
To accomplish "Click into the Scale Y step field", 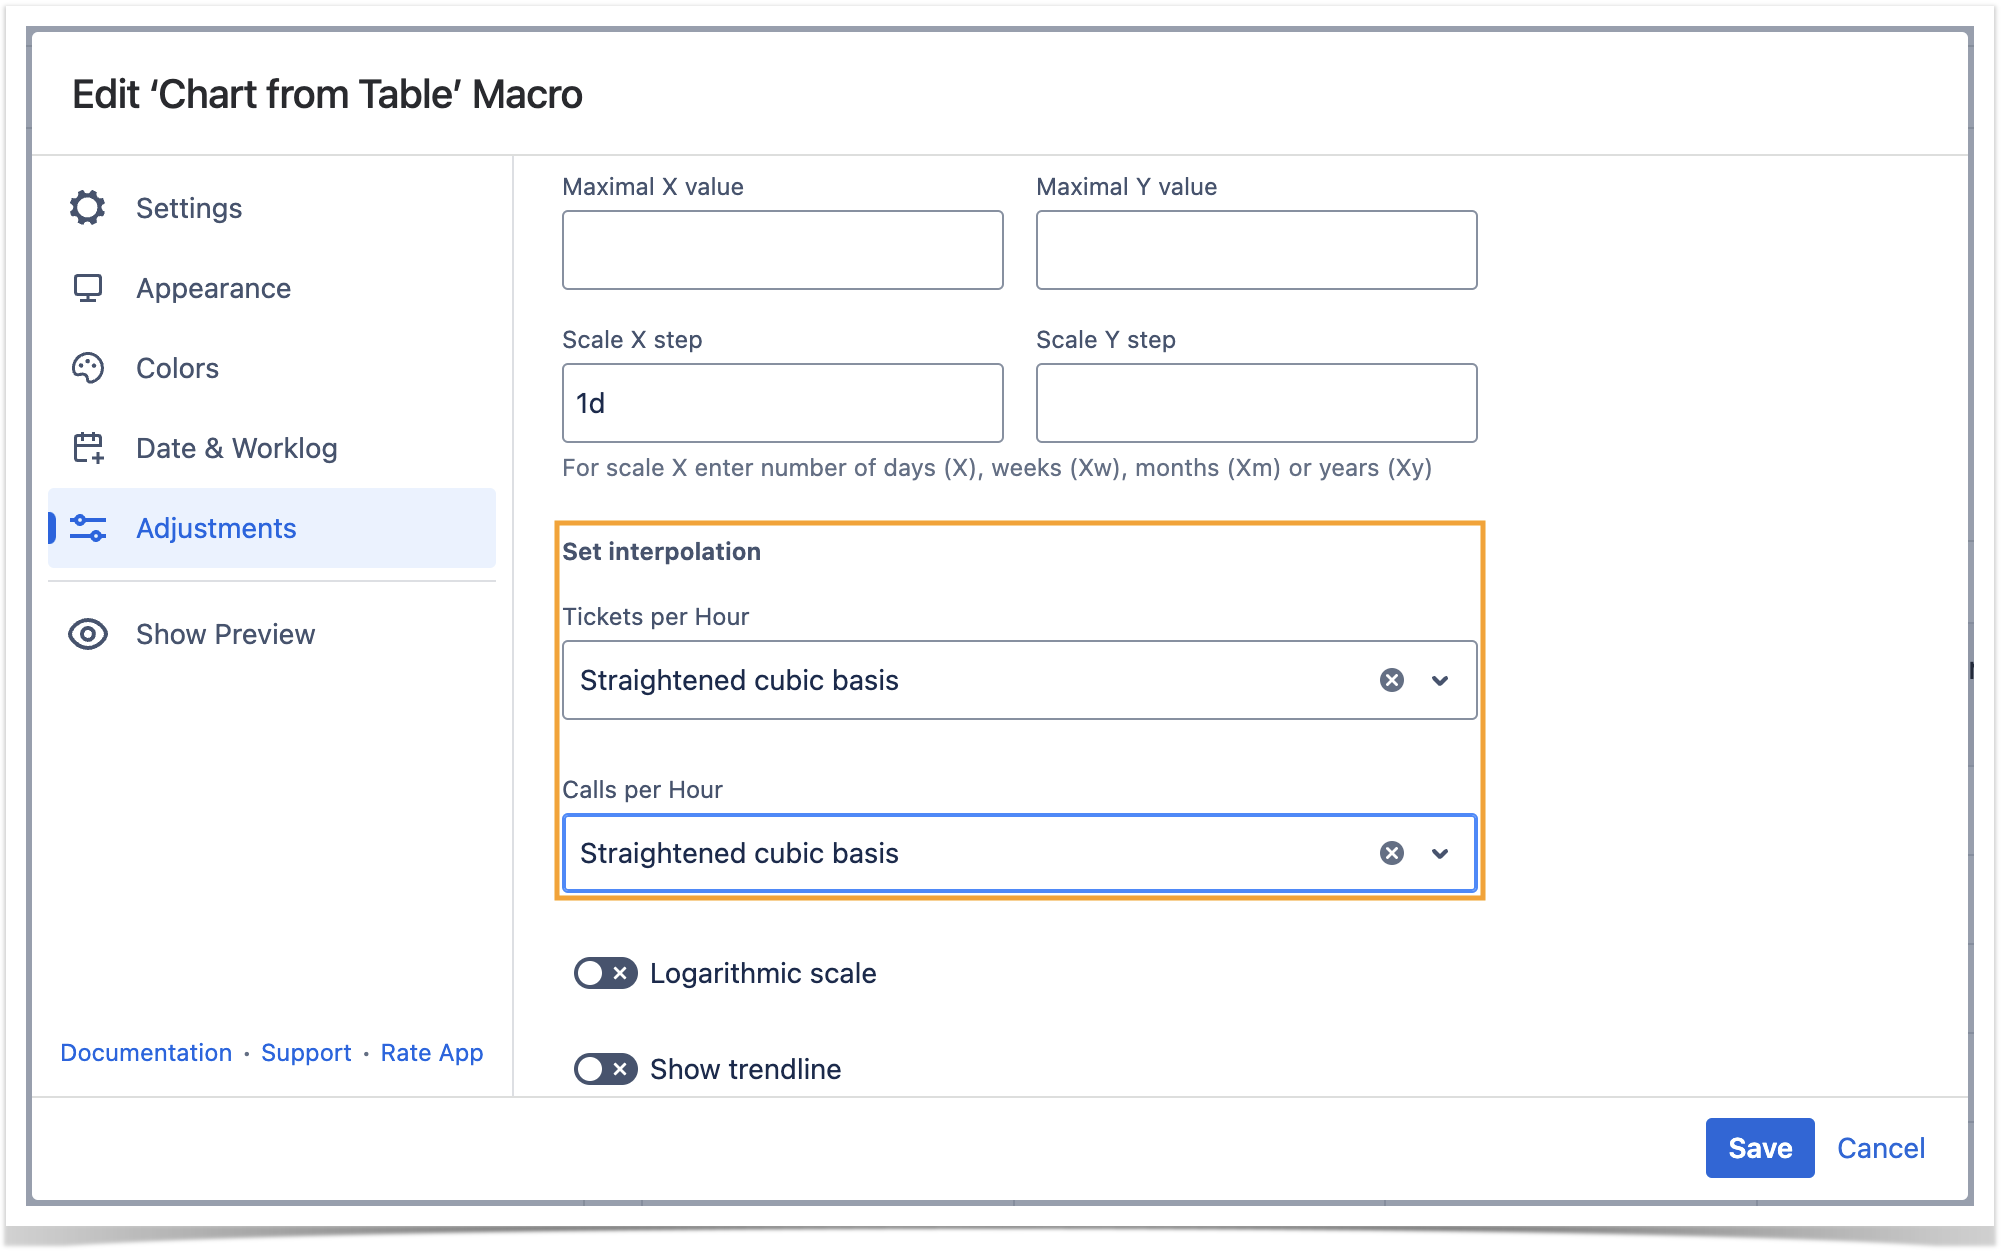I will tap(1256, 403).
